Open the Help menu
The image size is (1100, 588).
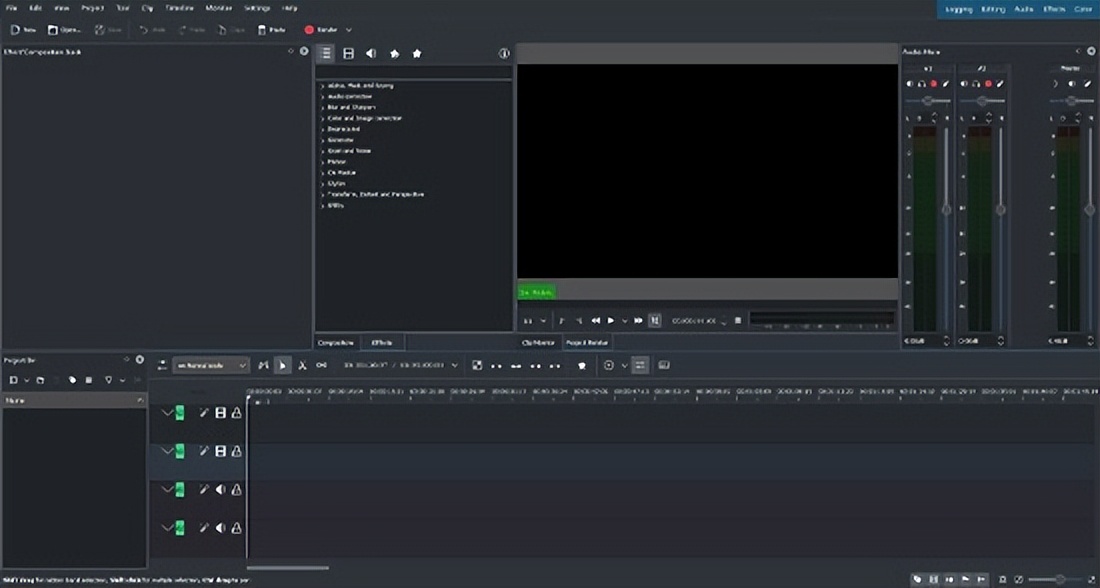click(289, 8)
